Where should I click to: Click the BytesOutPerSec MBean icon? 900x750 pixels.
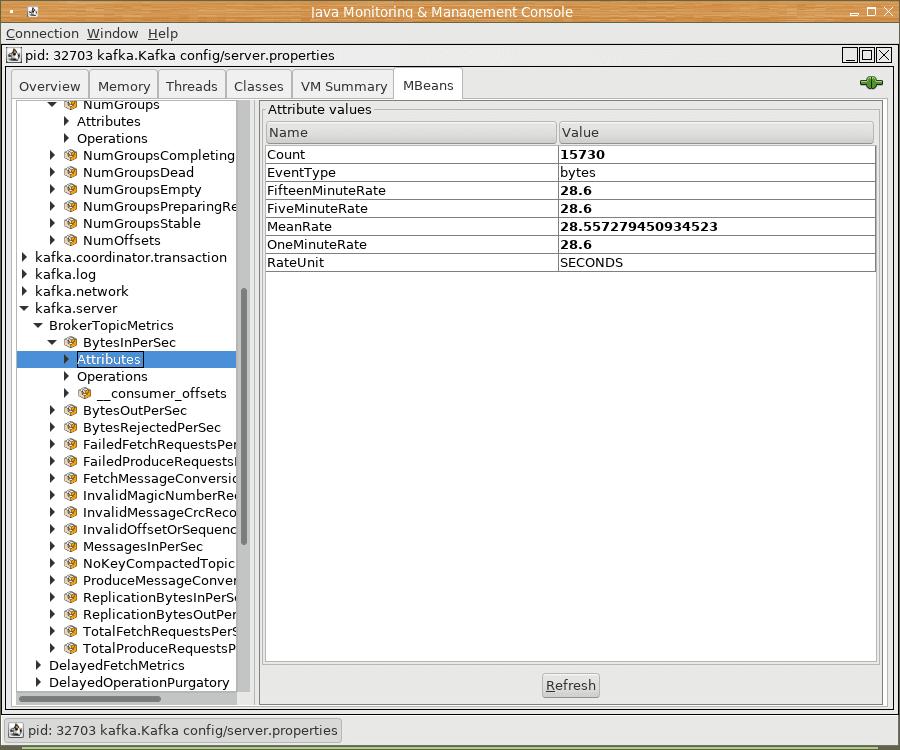(71, 410)
